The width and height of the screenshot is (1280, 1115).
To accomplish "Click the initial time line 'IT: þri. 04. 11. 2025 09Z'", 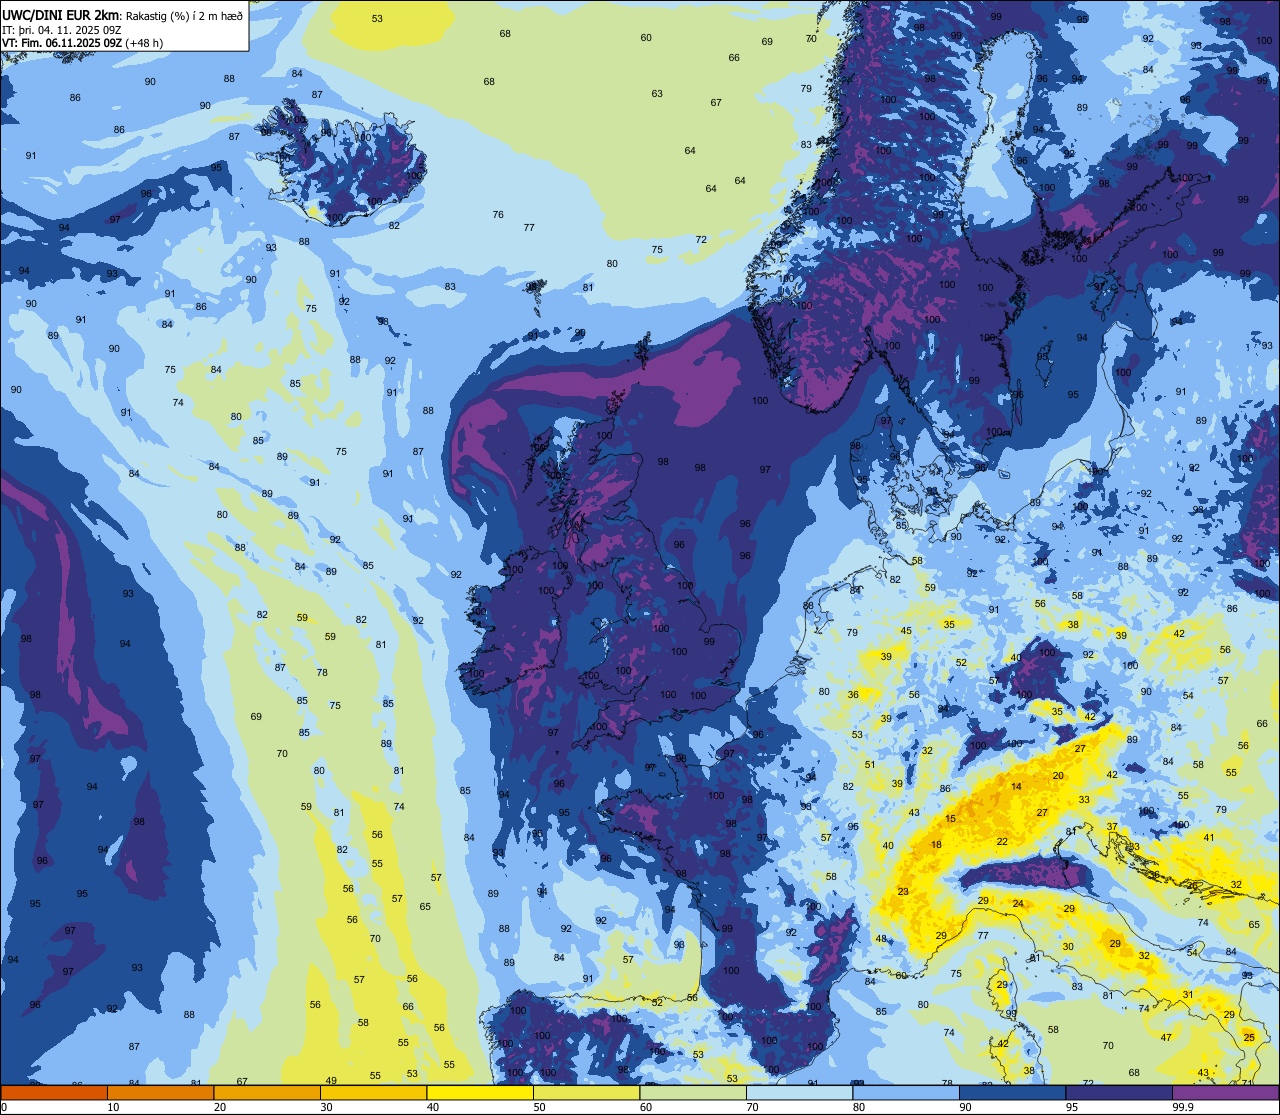I will click(62, 29).
